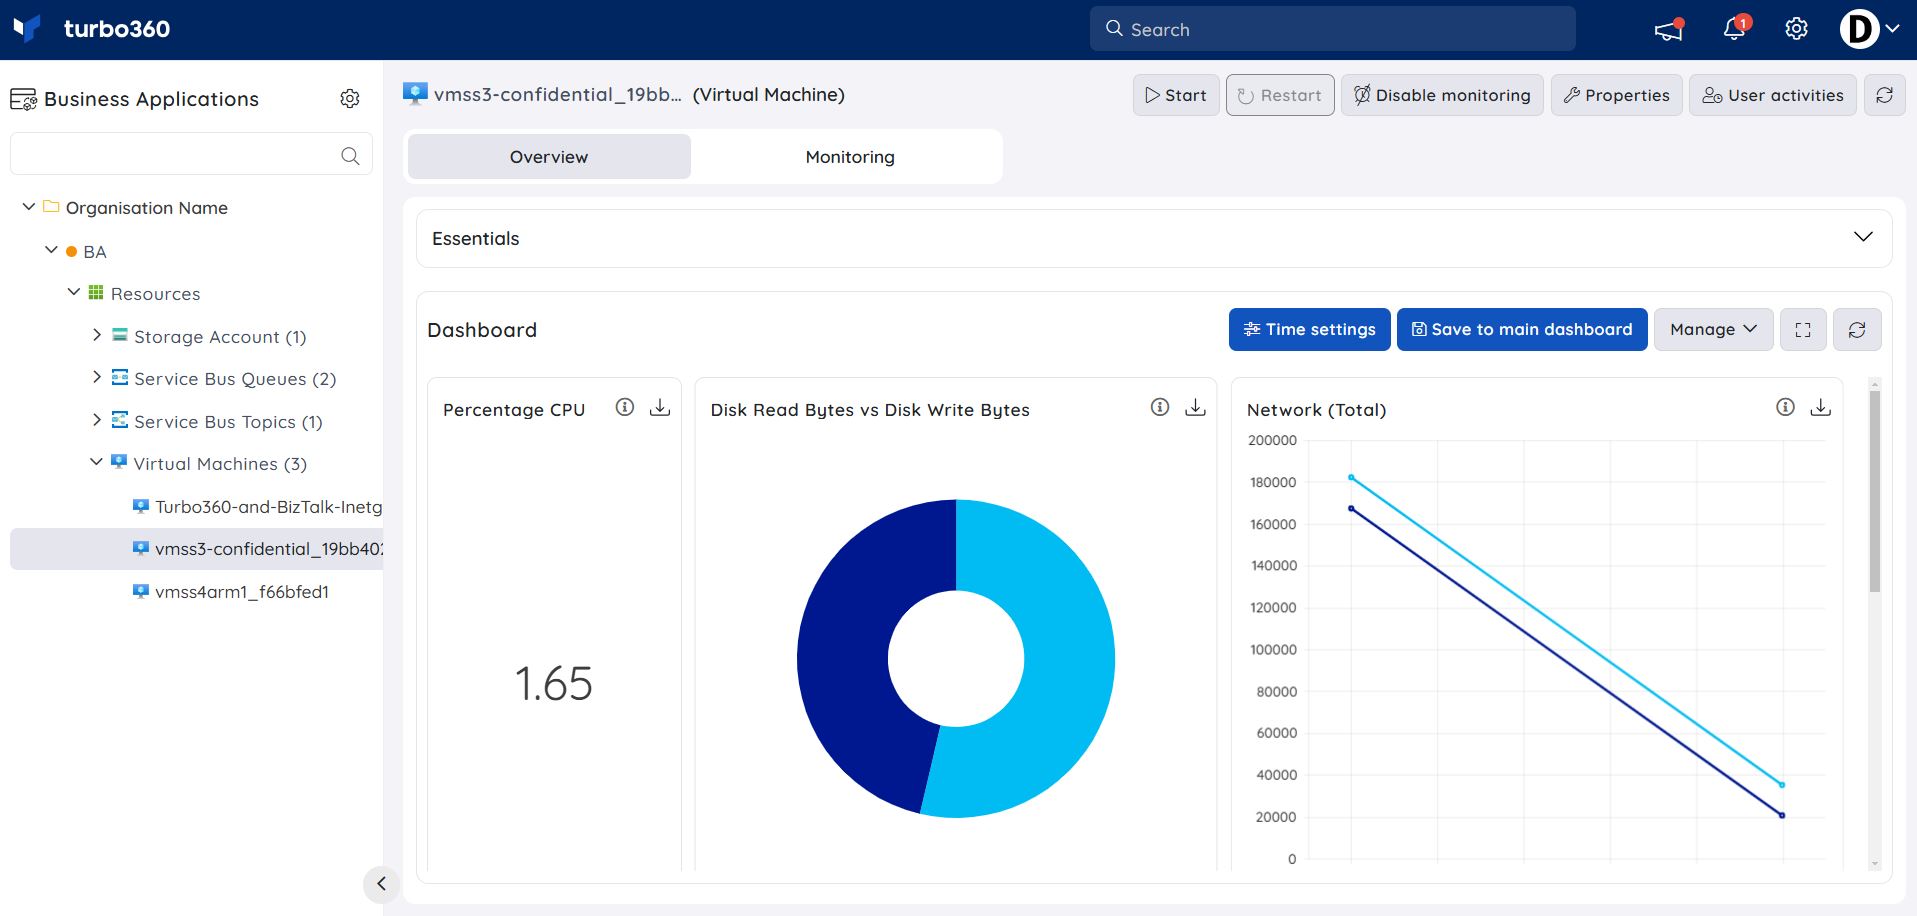Click the Service Bus Queues (2) label
The width and height of the screenshot is (1917, 916).
[x=235, y=379]
